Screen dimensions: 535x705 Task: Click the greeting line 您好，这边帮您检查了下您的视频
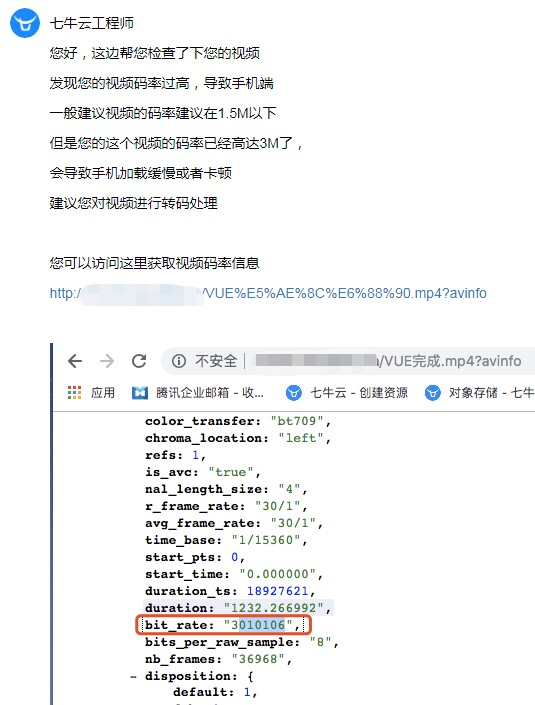click(154, 53)
